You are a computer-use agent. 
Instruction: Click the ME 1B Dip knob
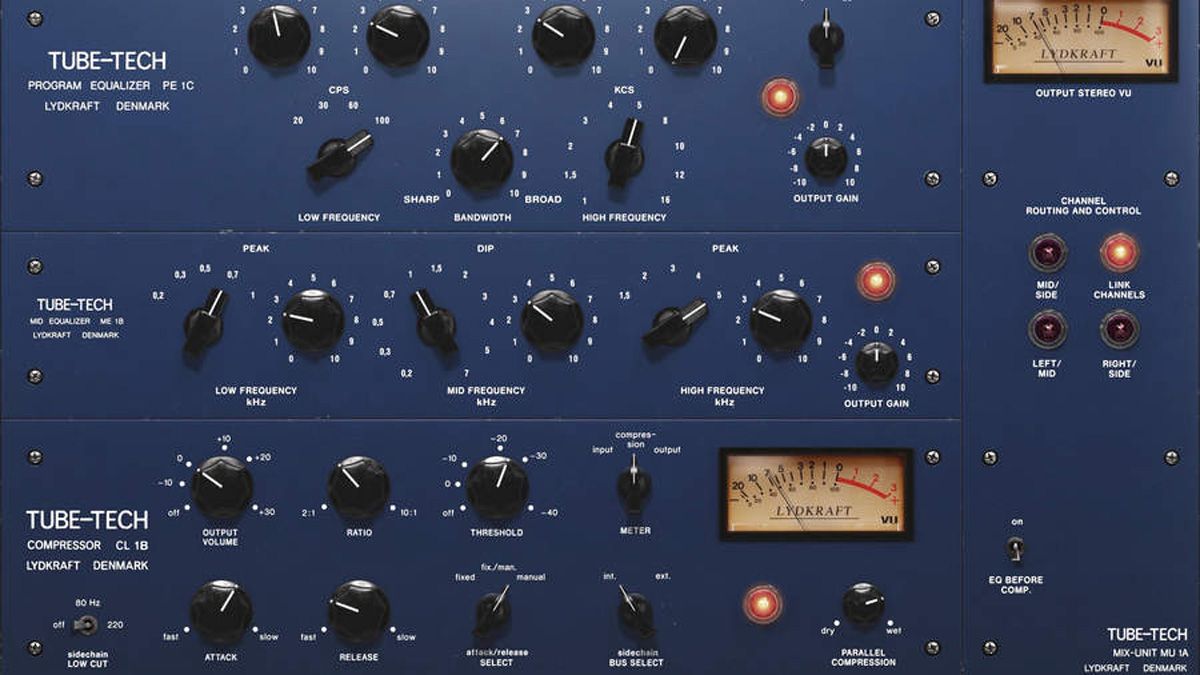click(x=552, y=321)
